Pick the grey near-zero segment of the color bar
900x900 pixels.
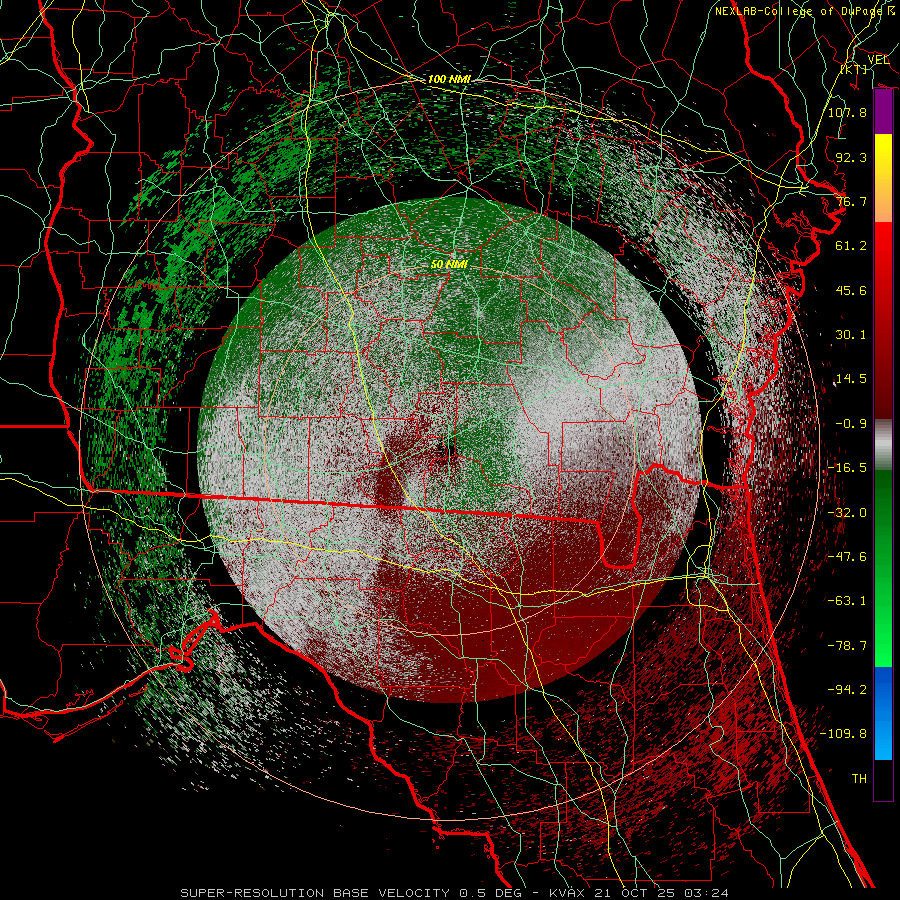tap(883, 445)
